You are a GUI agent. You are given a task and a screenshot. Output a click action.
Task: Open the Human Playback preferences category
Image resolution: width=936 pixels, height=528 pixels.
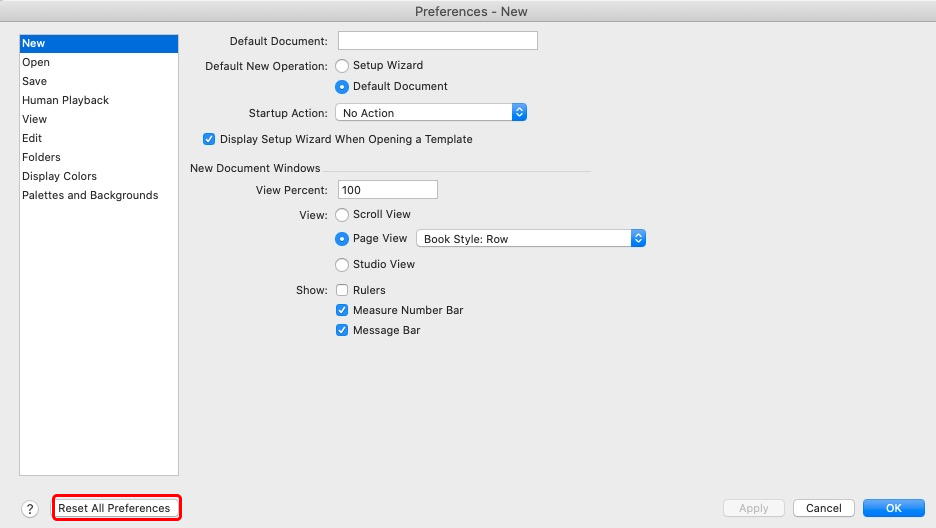(x=66, y=100)
